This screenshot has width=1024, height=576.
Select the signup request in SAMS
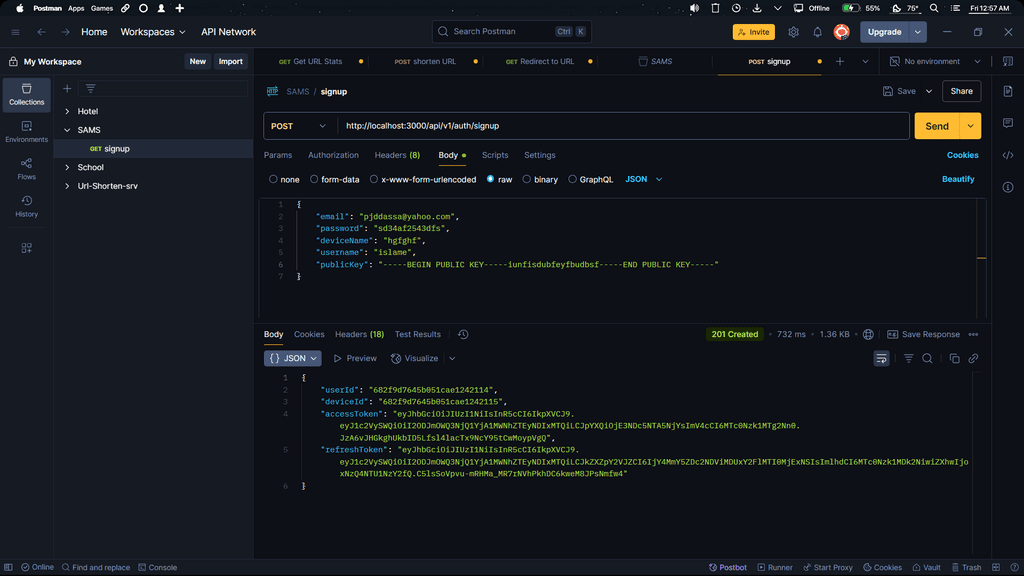[x=153, y=149]
